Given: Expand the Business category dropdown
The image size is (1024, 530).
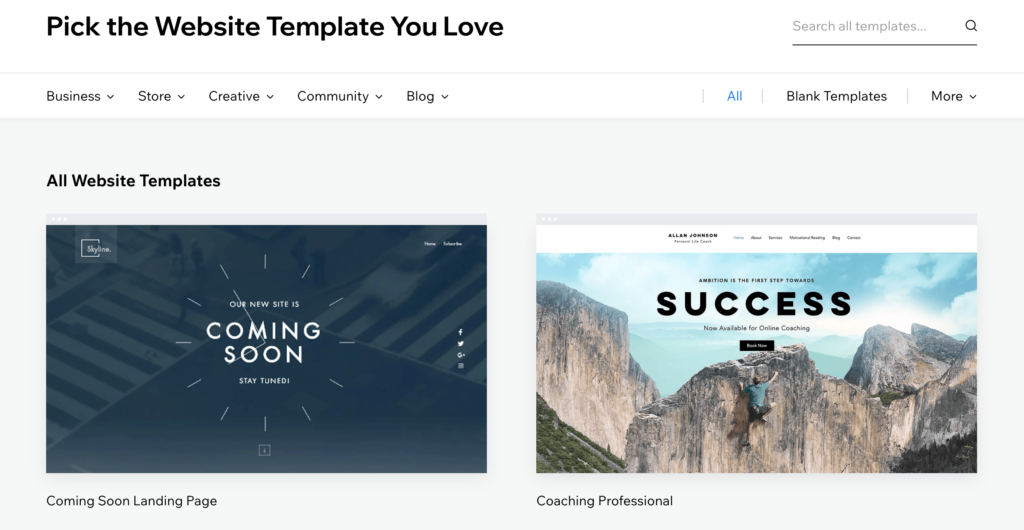Looking at the screenshot, I should pos(80,96).
